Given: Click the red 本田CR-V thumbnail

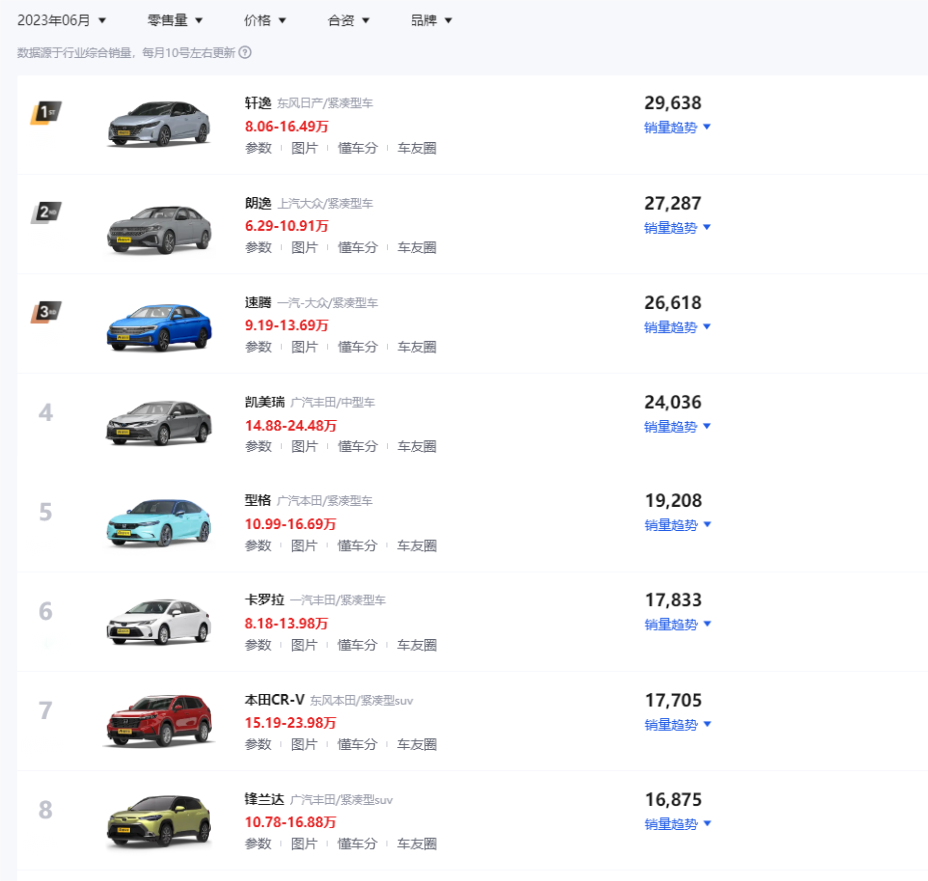Looking at the screenshot, I should tap(159, 721).
